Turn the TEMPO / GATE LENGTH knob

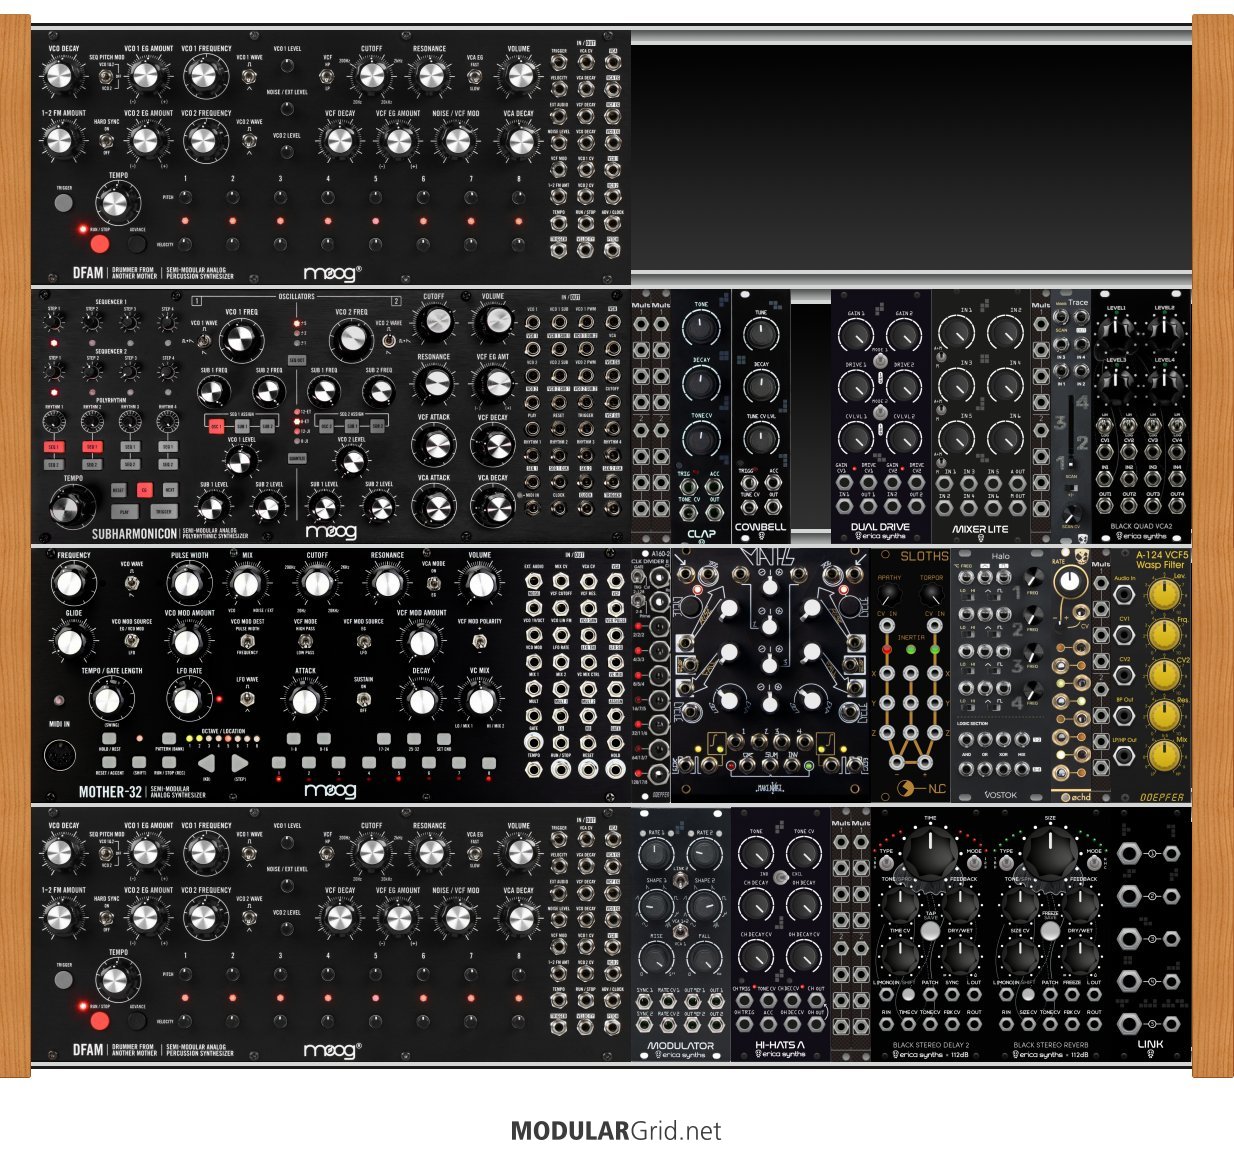112,699
